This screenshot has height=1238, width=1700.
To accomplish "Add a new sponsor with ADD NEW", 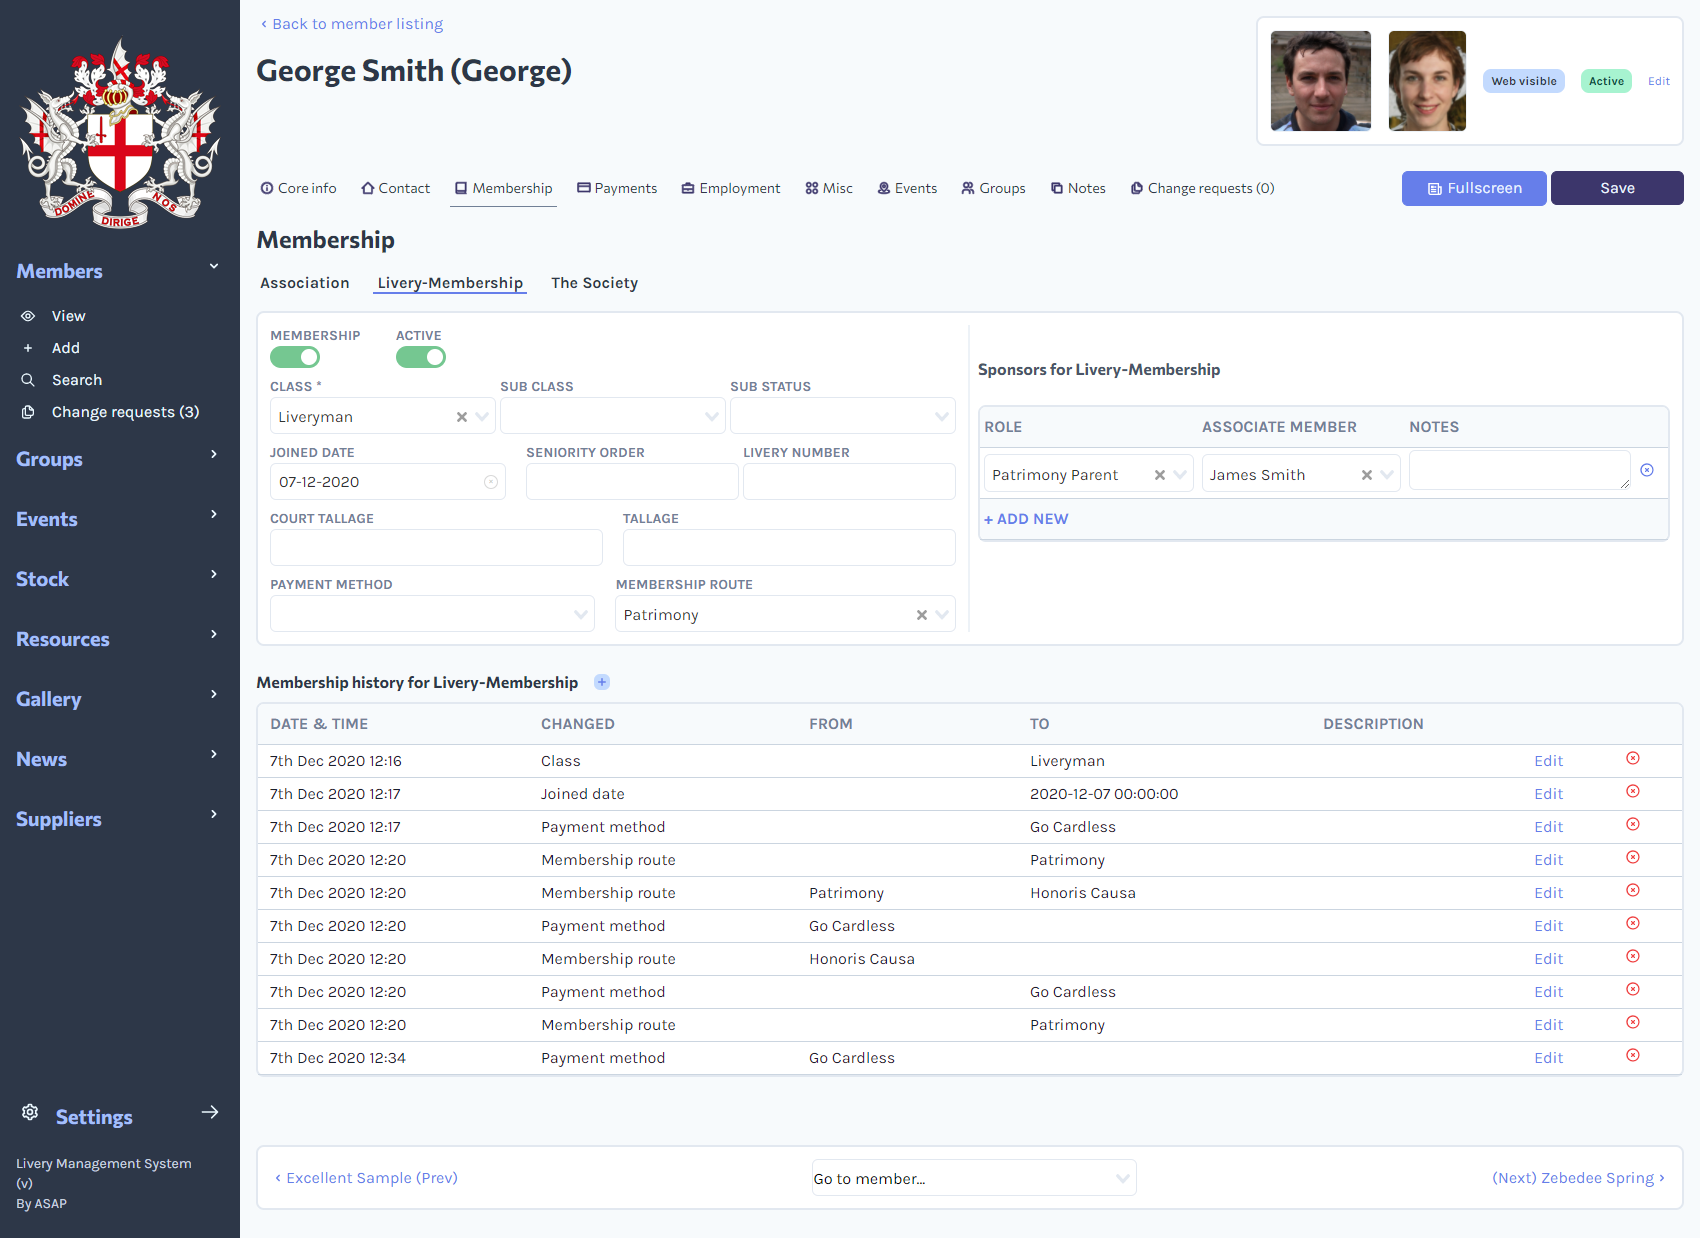I will (1026, 519).
